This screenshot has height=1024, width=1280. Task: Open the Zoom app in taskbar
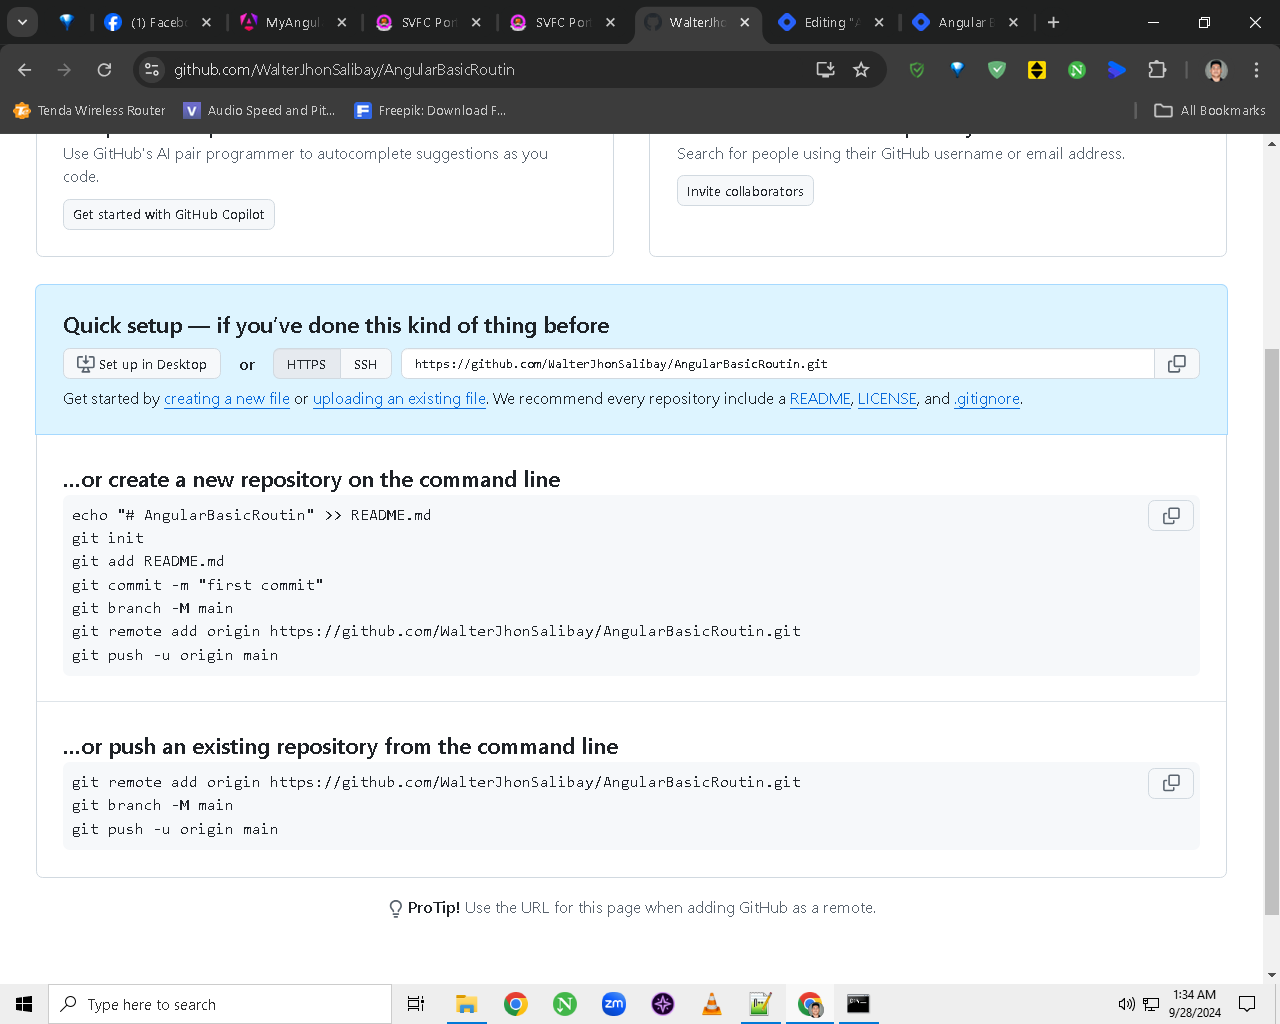tap(614, 1004)
